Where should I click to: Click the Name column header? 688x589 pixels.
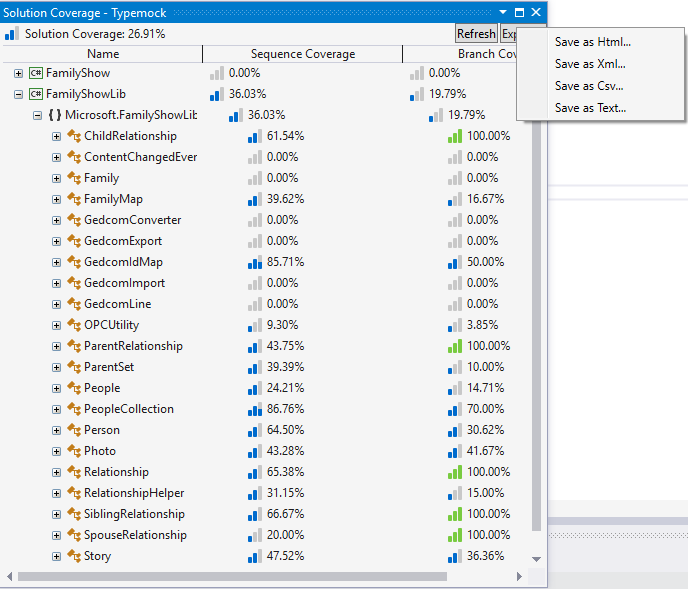[103, 54]
